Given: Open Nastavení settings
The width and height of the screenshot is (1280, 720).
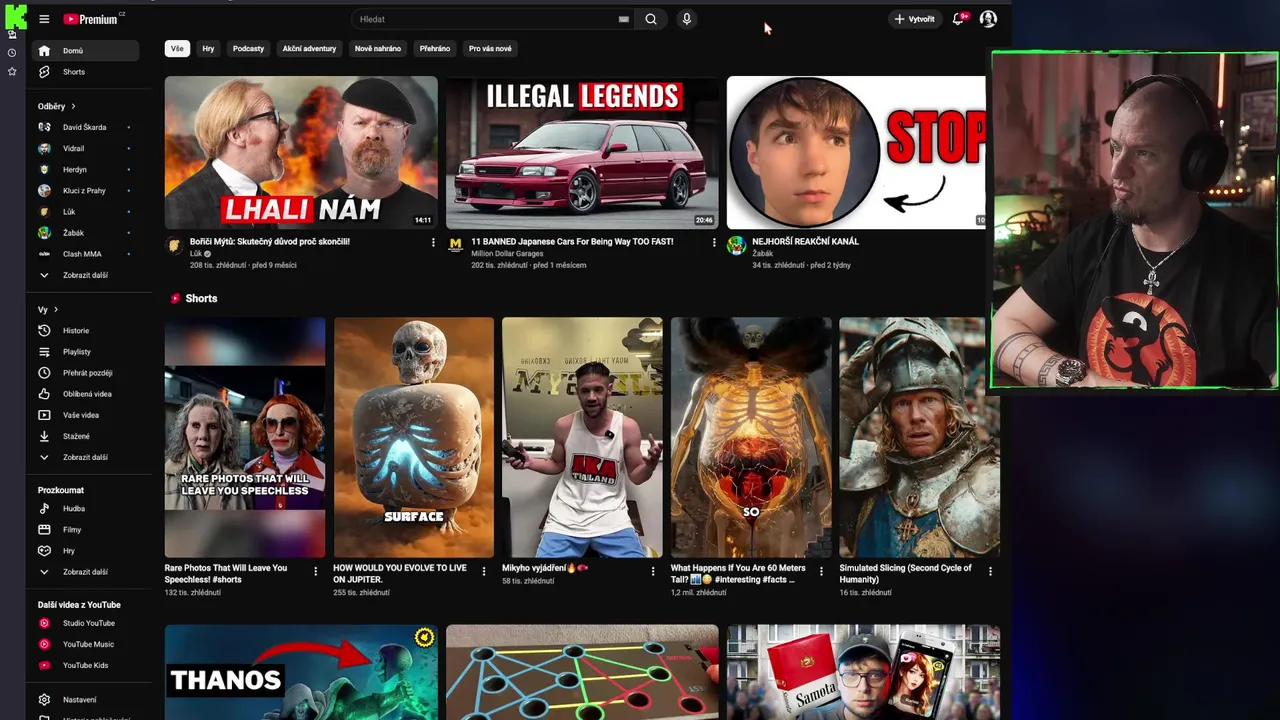Looking at the screenshot, I should click(84, 700).
